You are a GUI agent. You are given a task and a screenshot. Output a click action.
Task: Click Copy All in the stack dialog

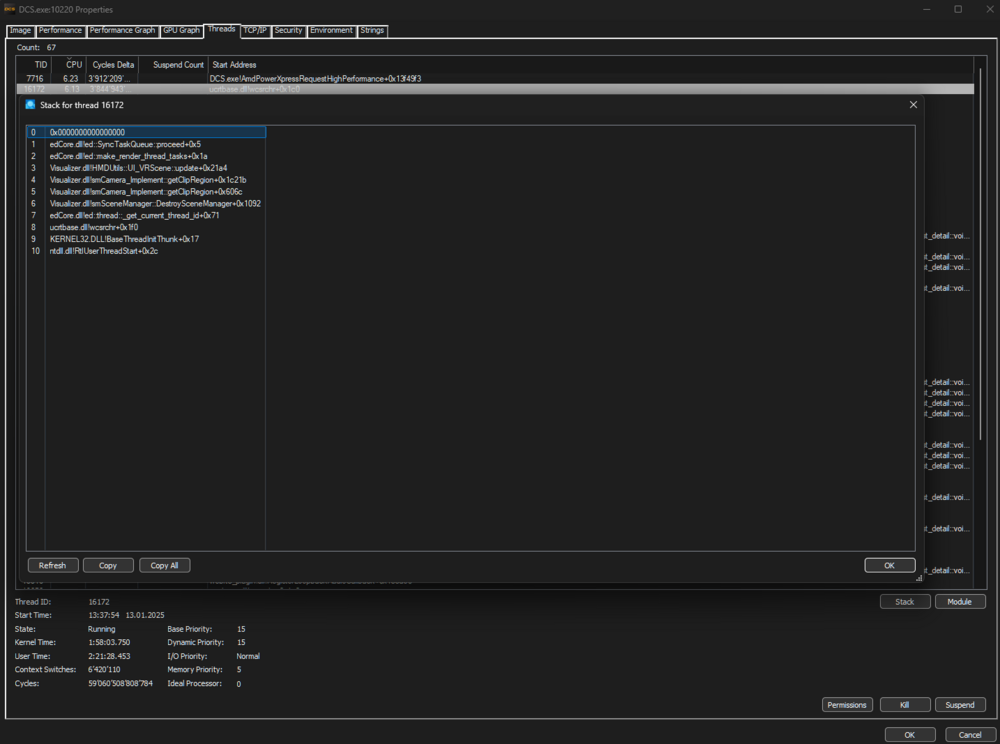[164, 564]
